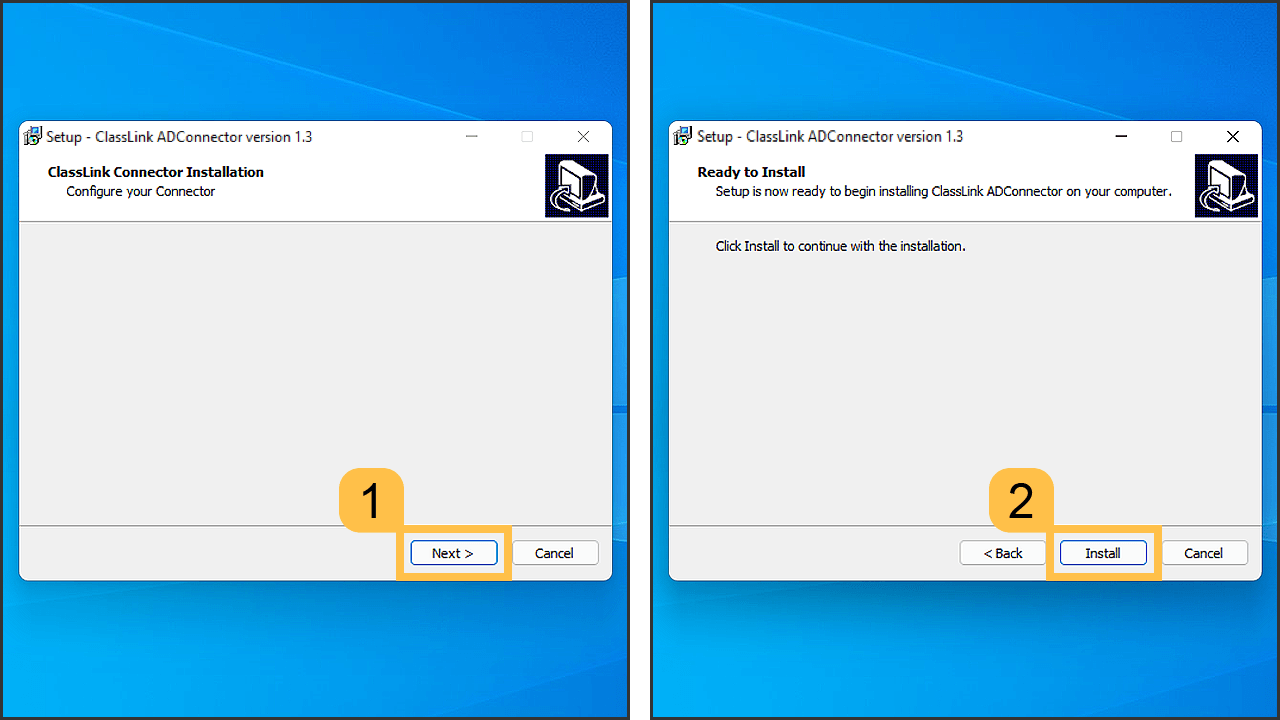Cancel the Ready to Install dialog
The width and height of the screenshot is (1280, 720).
point(1204,553)
